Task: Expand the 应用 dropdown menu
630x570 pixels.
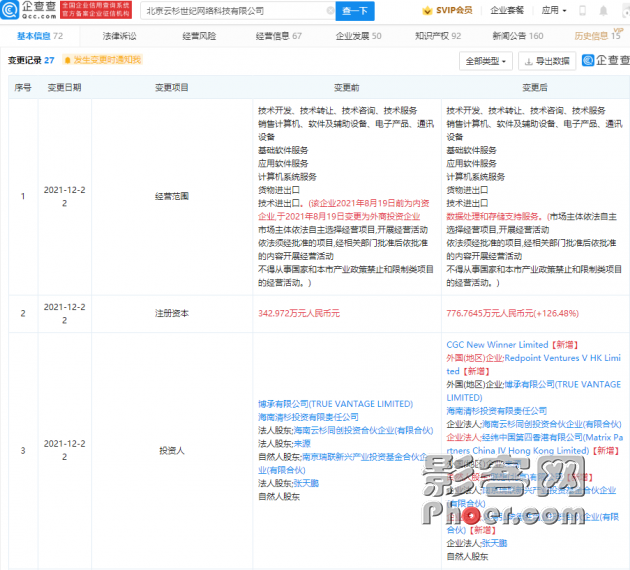Action: [x=554, y=10]
